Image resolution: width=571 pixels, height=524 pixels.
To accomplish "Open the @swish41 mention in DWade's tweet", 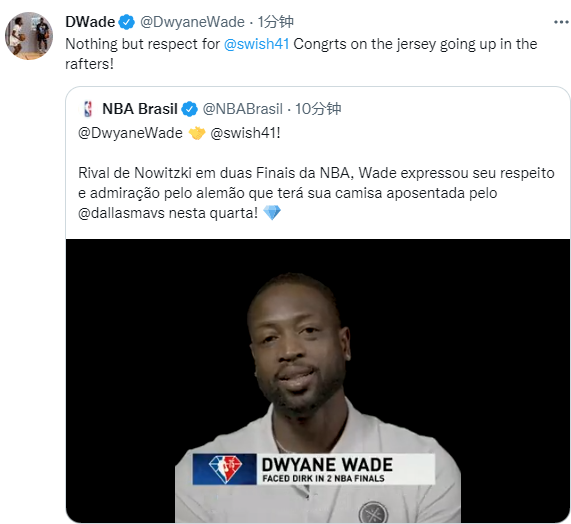I will point(257,44).
